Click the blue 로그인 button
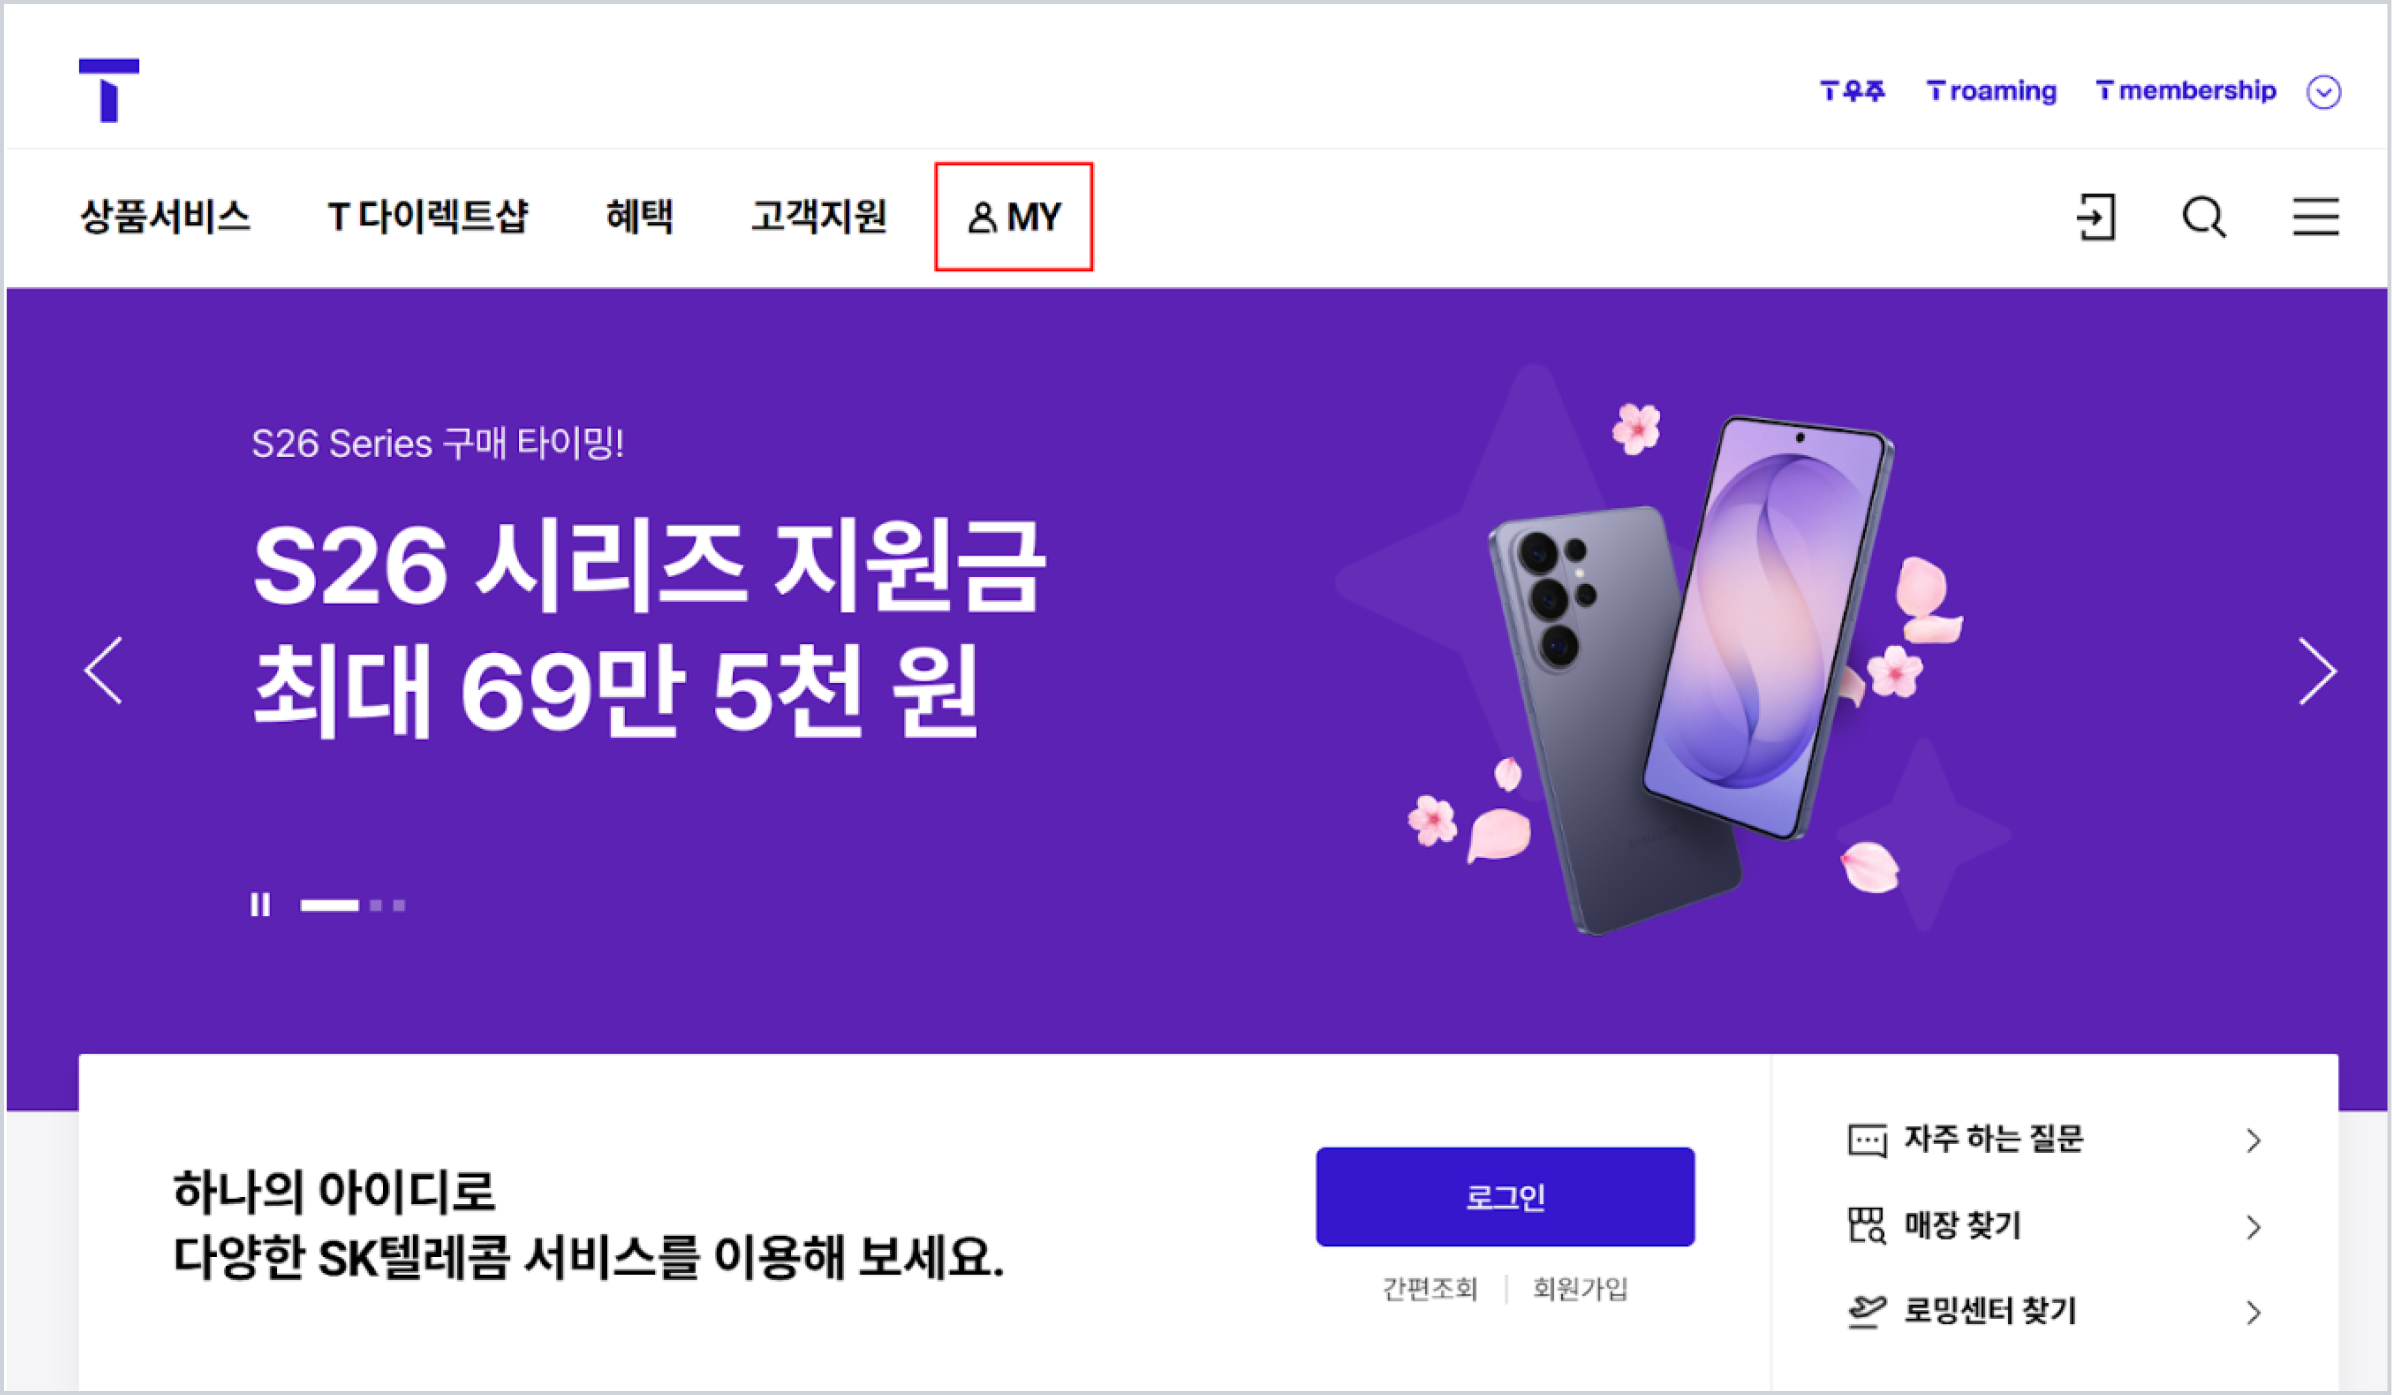2392x1395 pixels. pyautogui.click(x=1505, y=1197)
